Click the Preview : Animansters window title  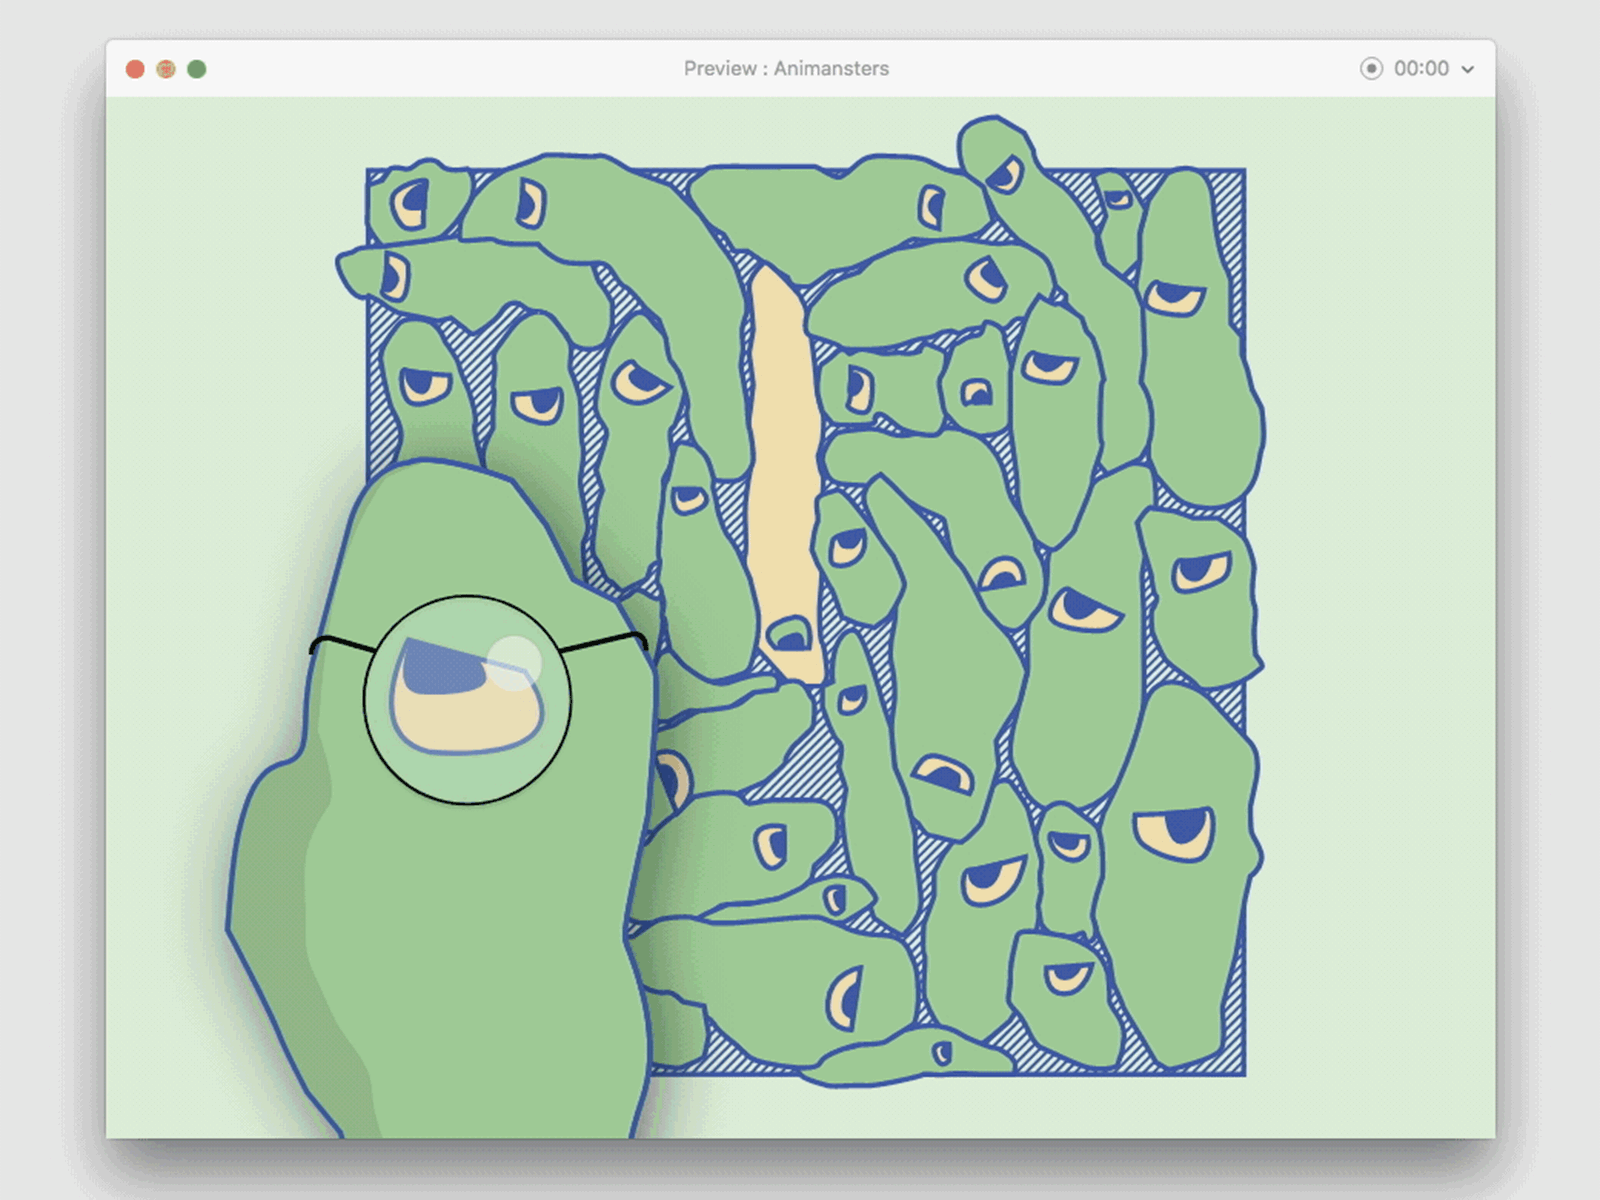(x=786, y=68)
